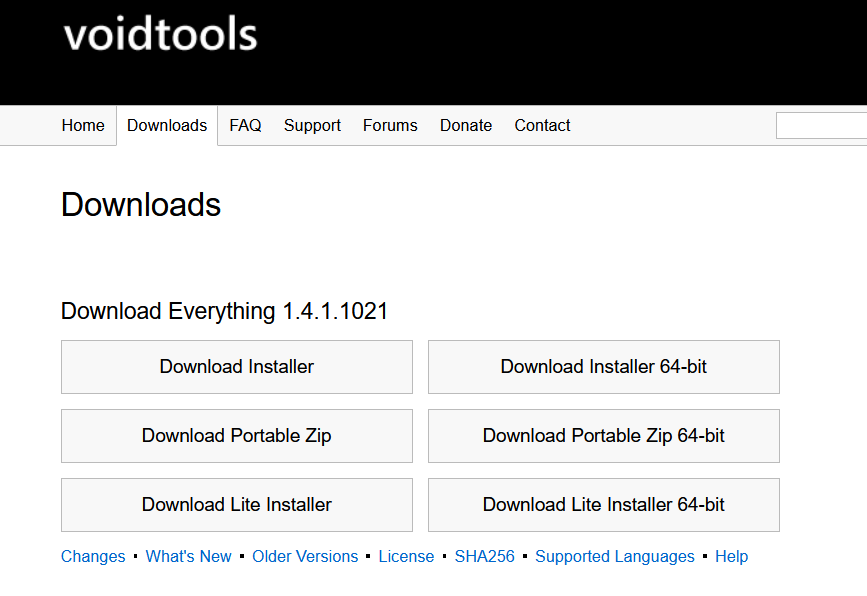Open the Contact page
Viewport: 867px width, 596px height.
tap(542, 125)
